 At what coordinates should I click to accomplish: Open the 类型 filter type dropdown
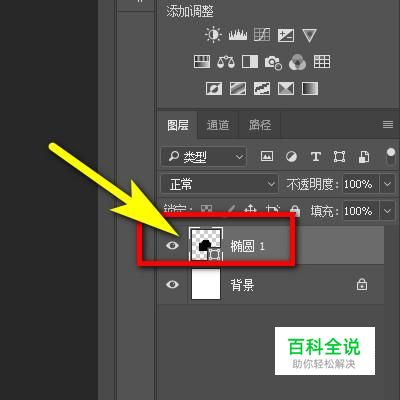click(204, 156)
